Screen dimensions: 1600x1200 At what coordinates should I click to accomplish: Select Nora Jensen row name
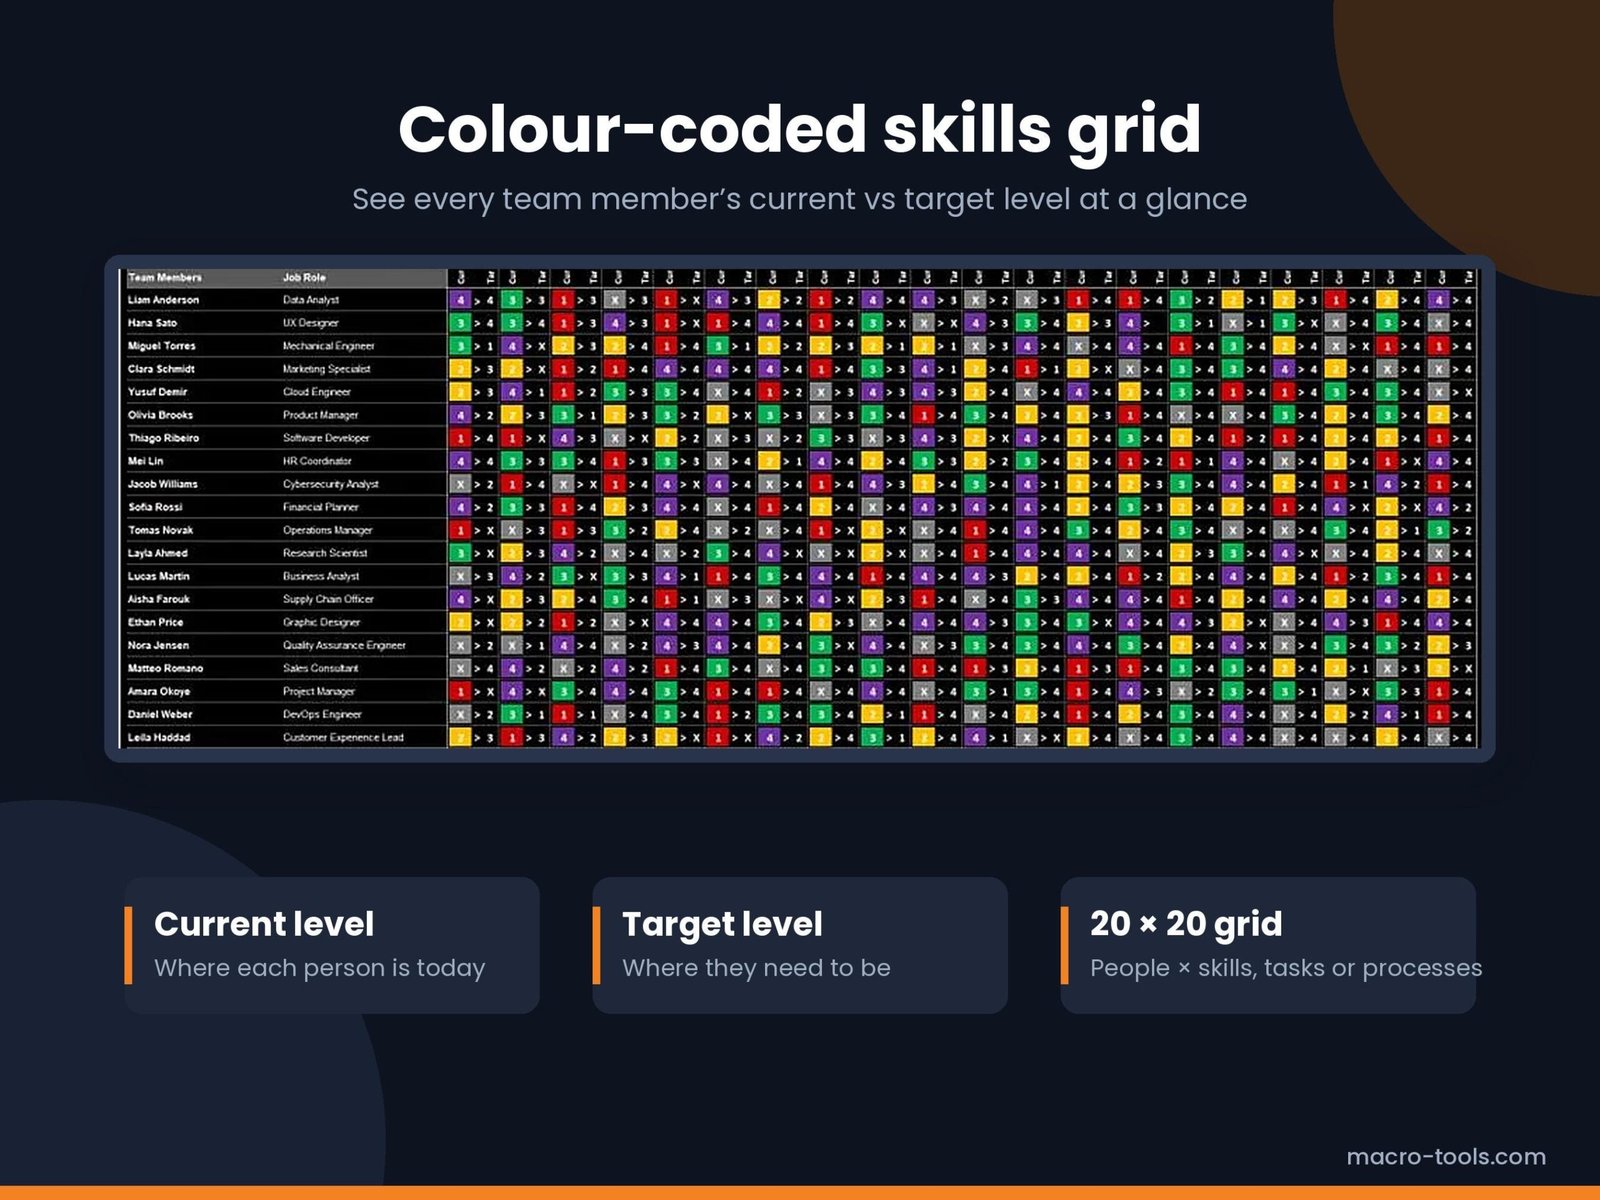coord(158,645)
